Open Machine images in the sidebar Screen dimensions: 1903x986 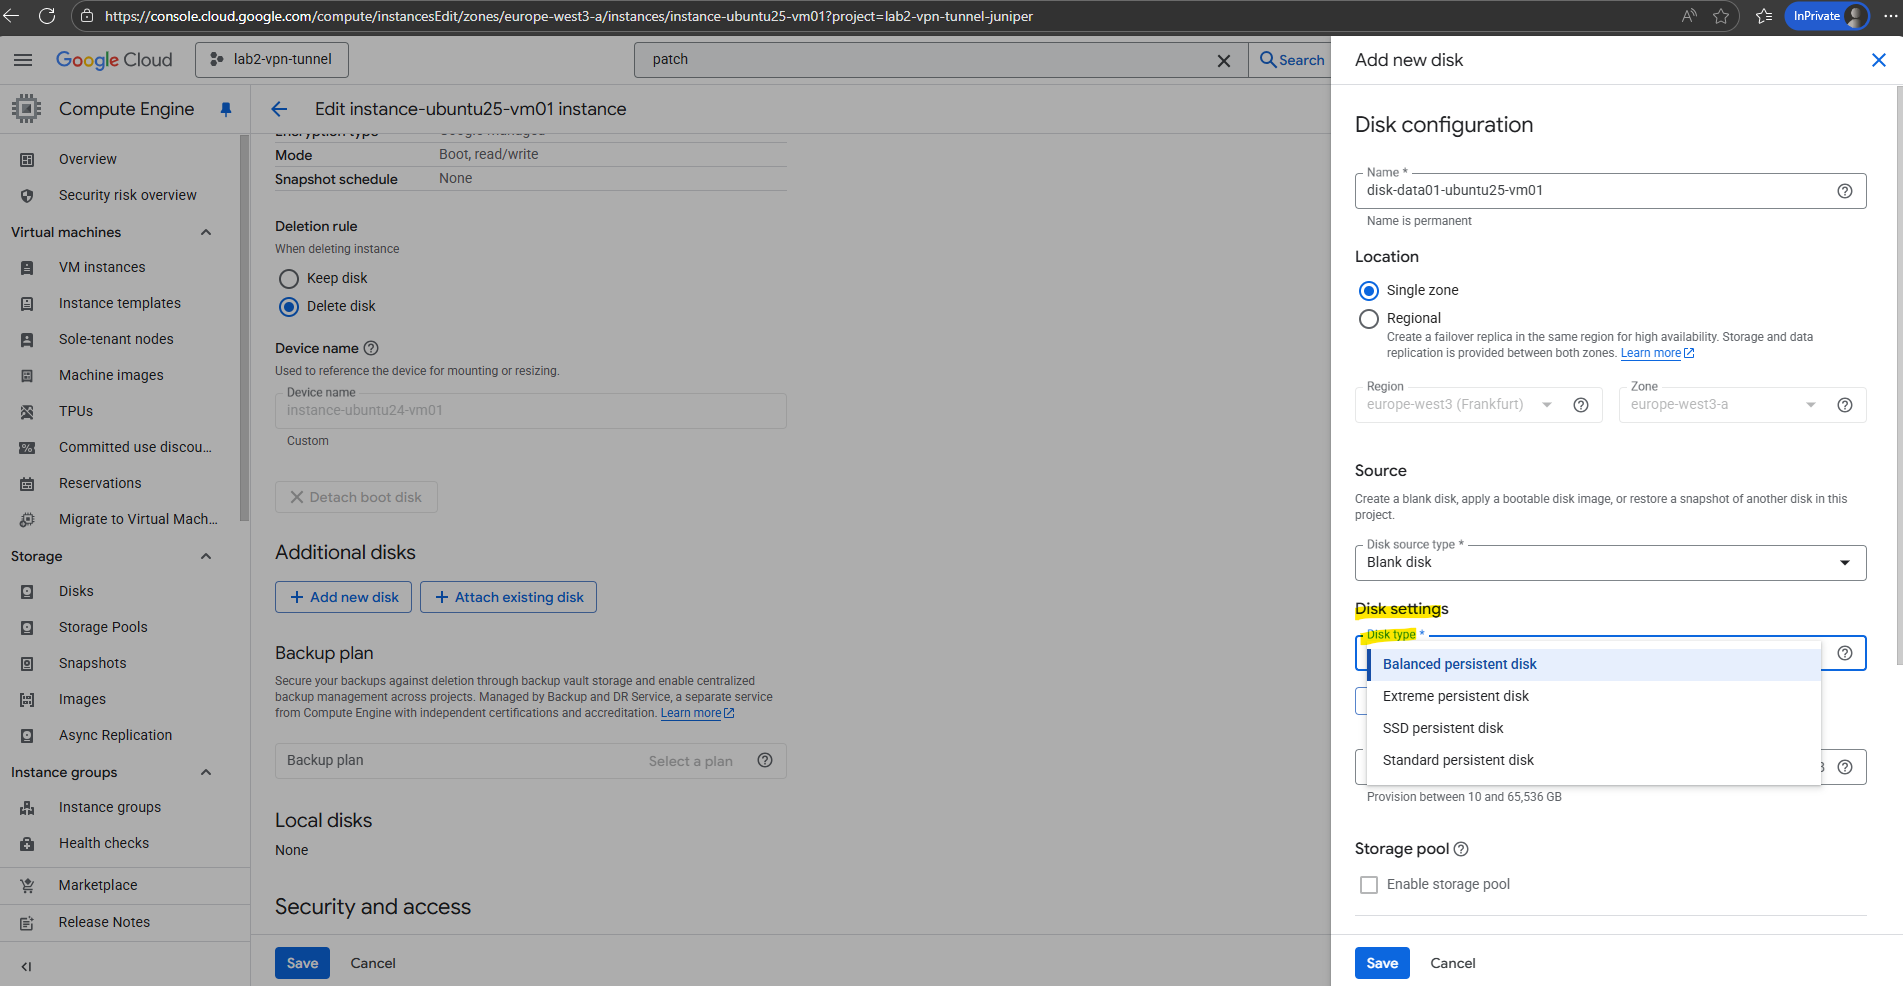point(111,375)
